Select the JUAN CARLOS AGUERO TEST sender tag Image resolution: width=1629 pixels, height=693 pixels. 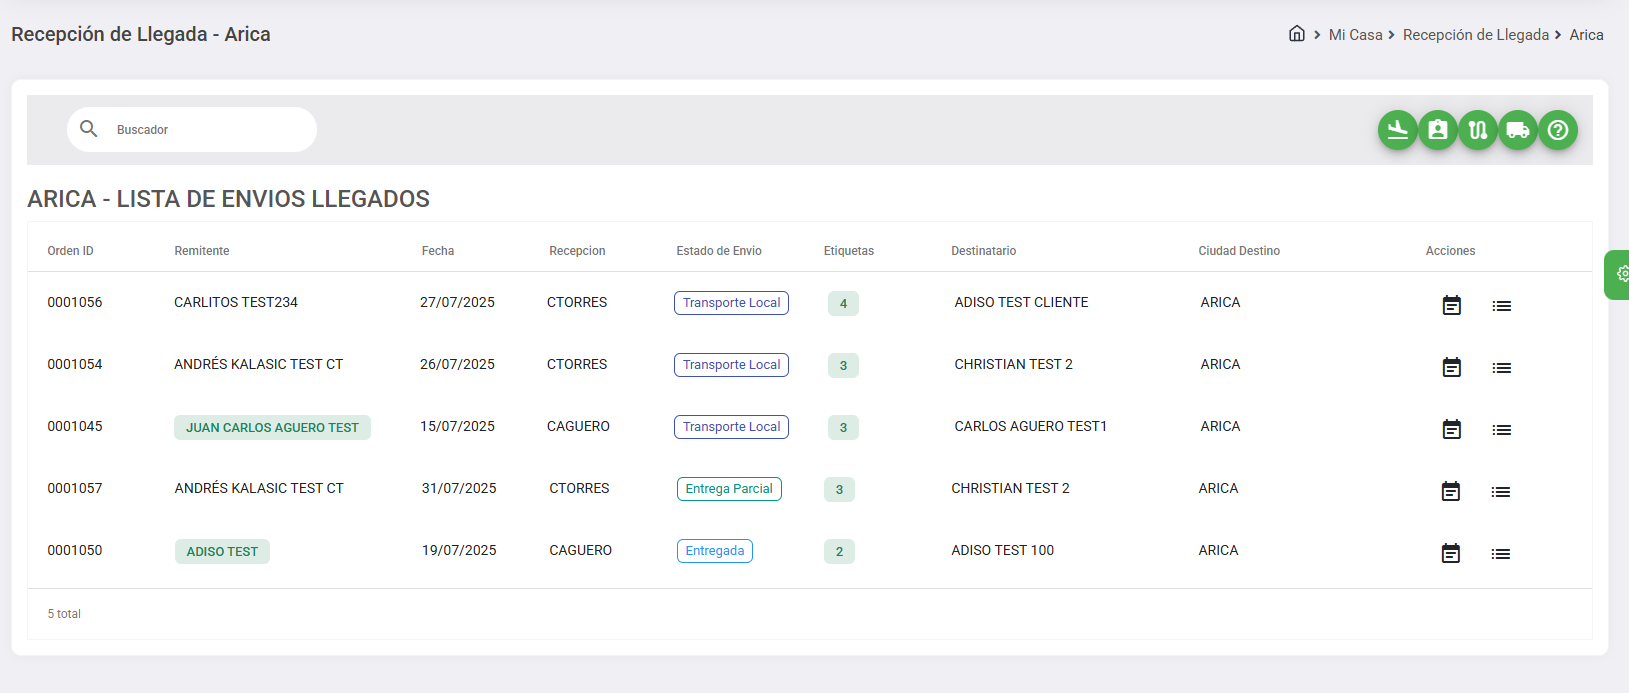(x=272, y=428)
